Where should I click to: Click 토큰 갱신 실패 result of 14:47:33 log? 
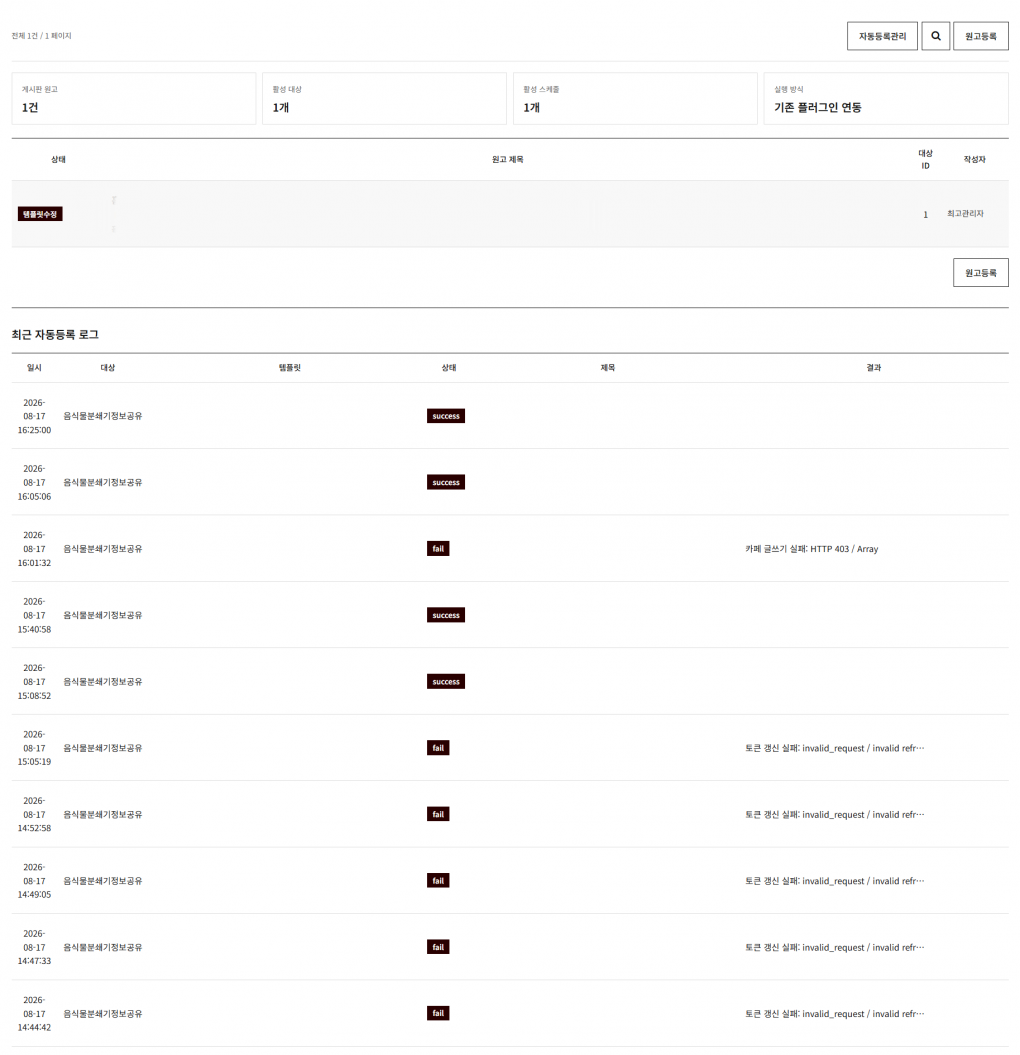point(834,947)
